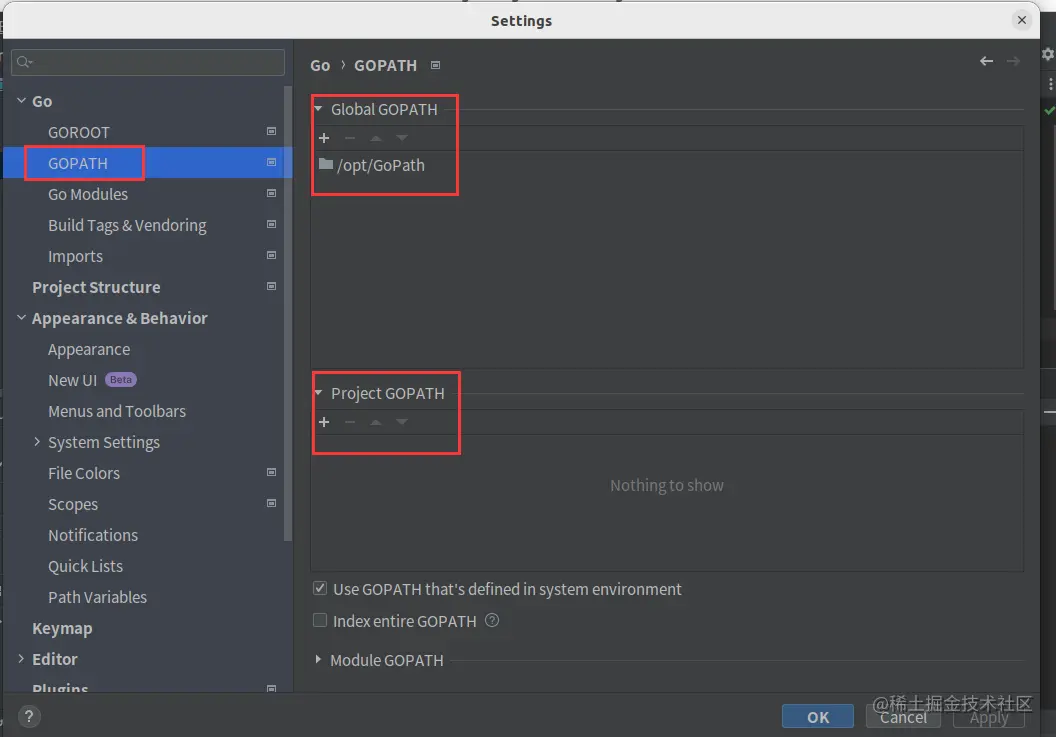Open the GOROOT settings page
Viewport: 1056px width, 737px height.
click(x=78, y=132)
